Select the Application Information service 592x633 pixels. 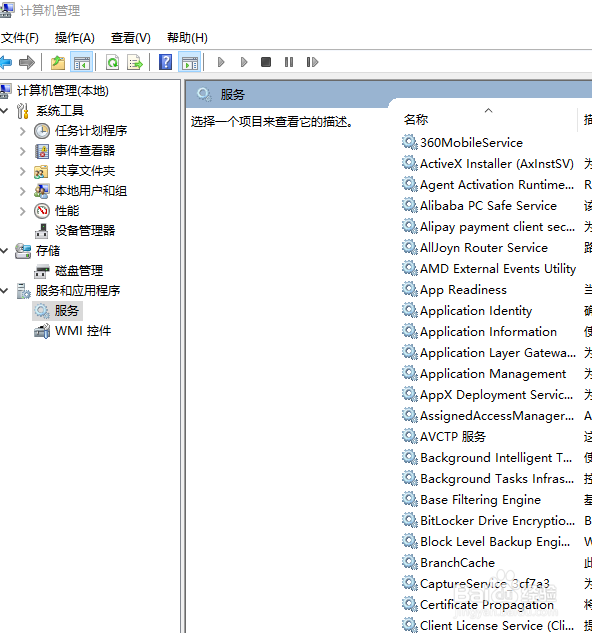click(488, 331)
